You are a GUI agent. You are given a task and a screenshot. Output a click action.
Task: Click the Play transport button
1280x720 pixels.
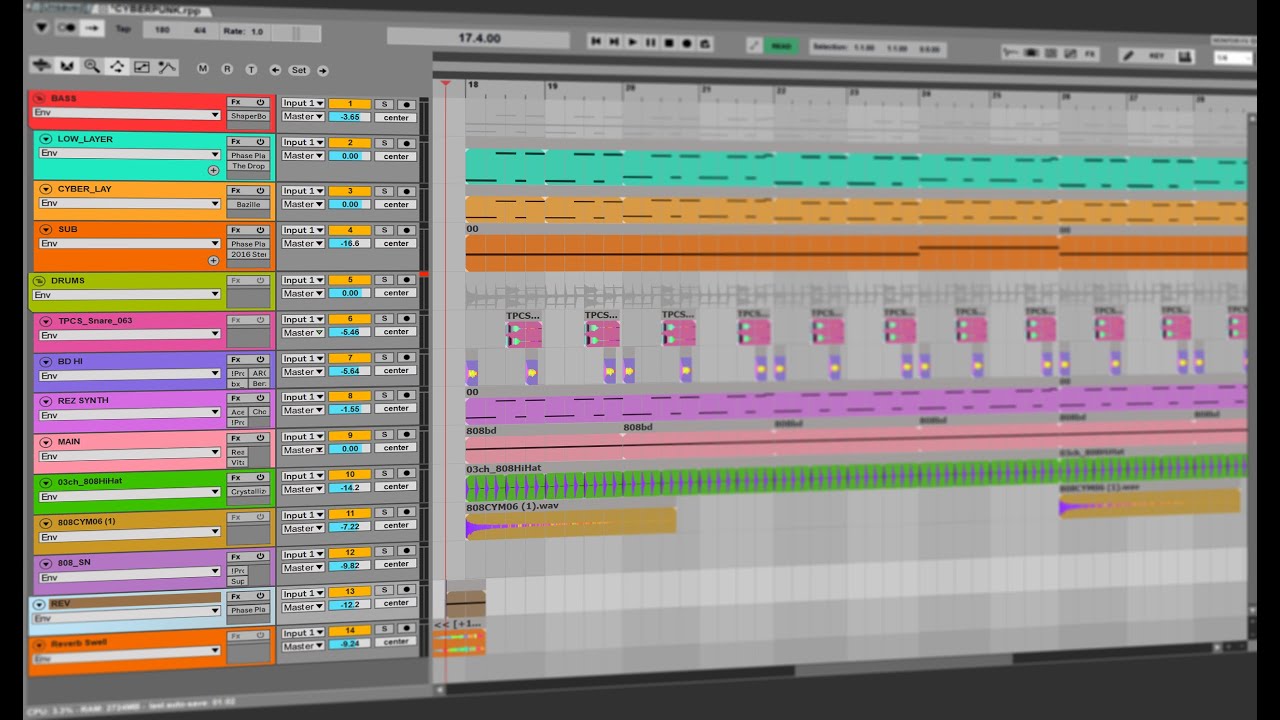coord(633,42)
